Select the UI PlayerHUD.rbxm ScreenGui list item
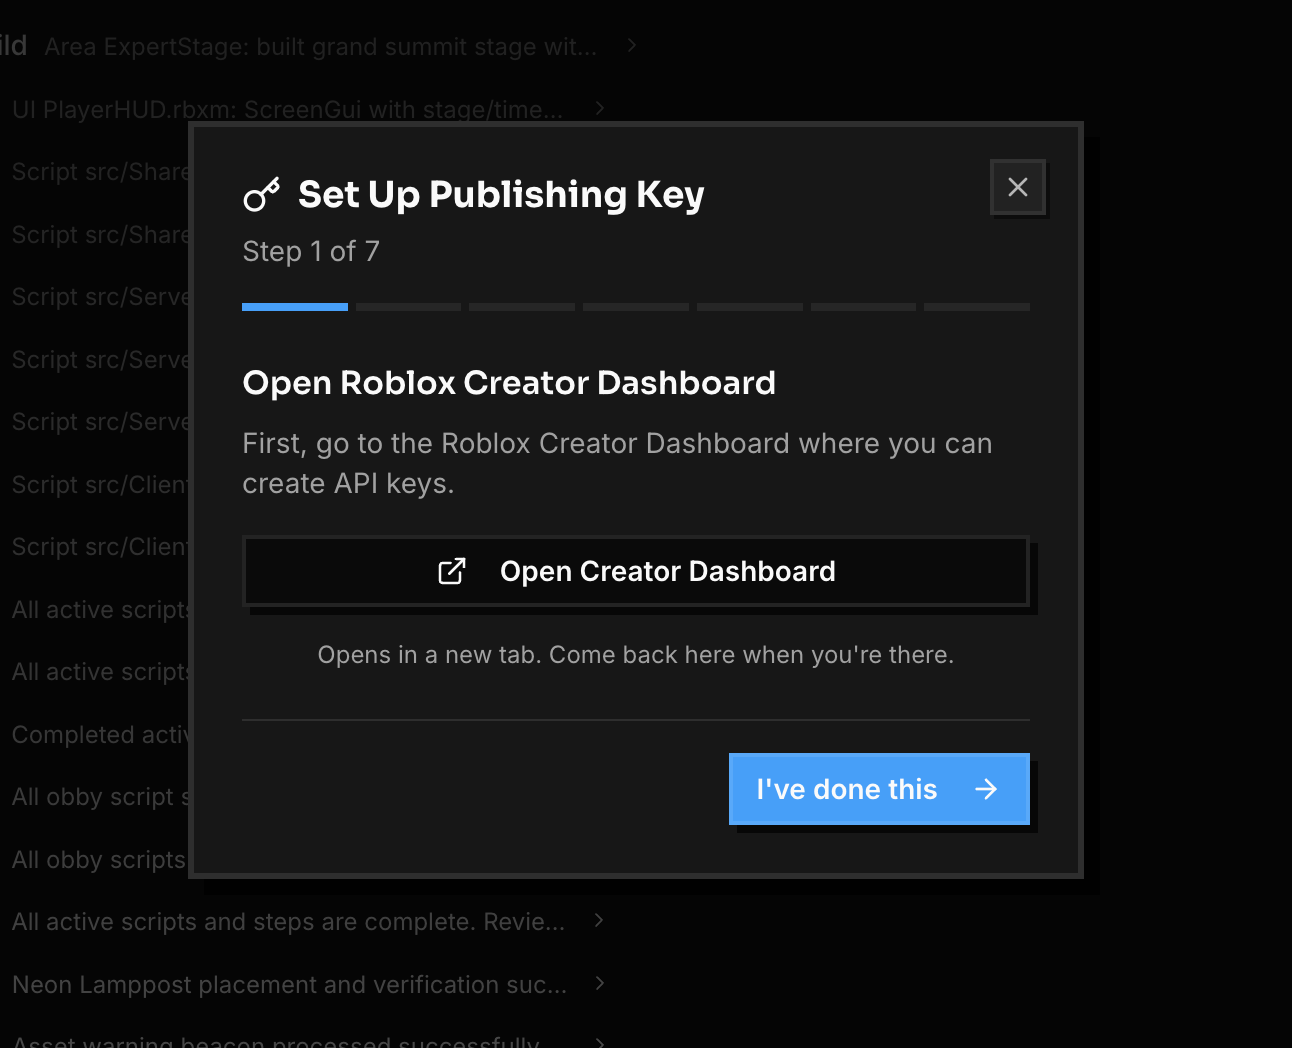The image size is (1292, 1048). click(287, 110)
